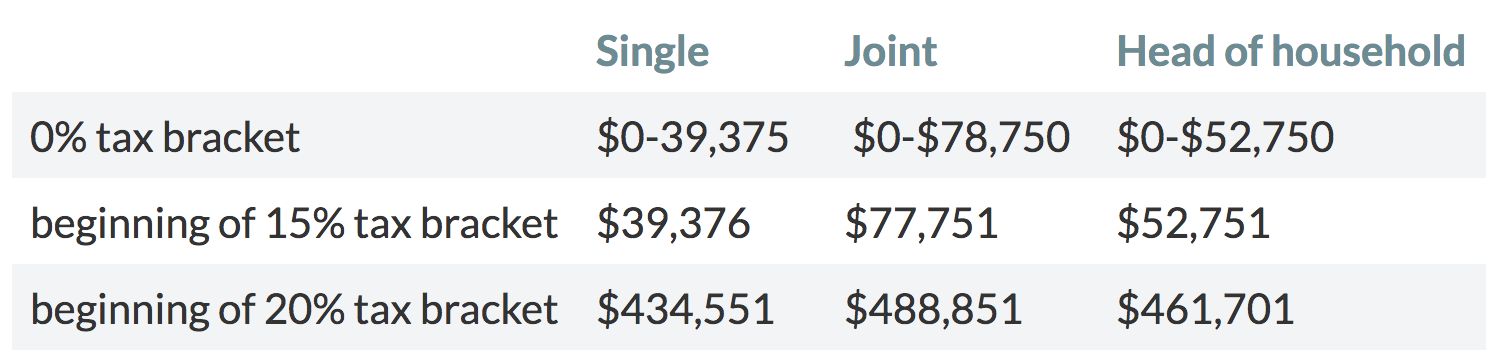
Task: Click the Head of household column header
Action: click(1291, 51)
